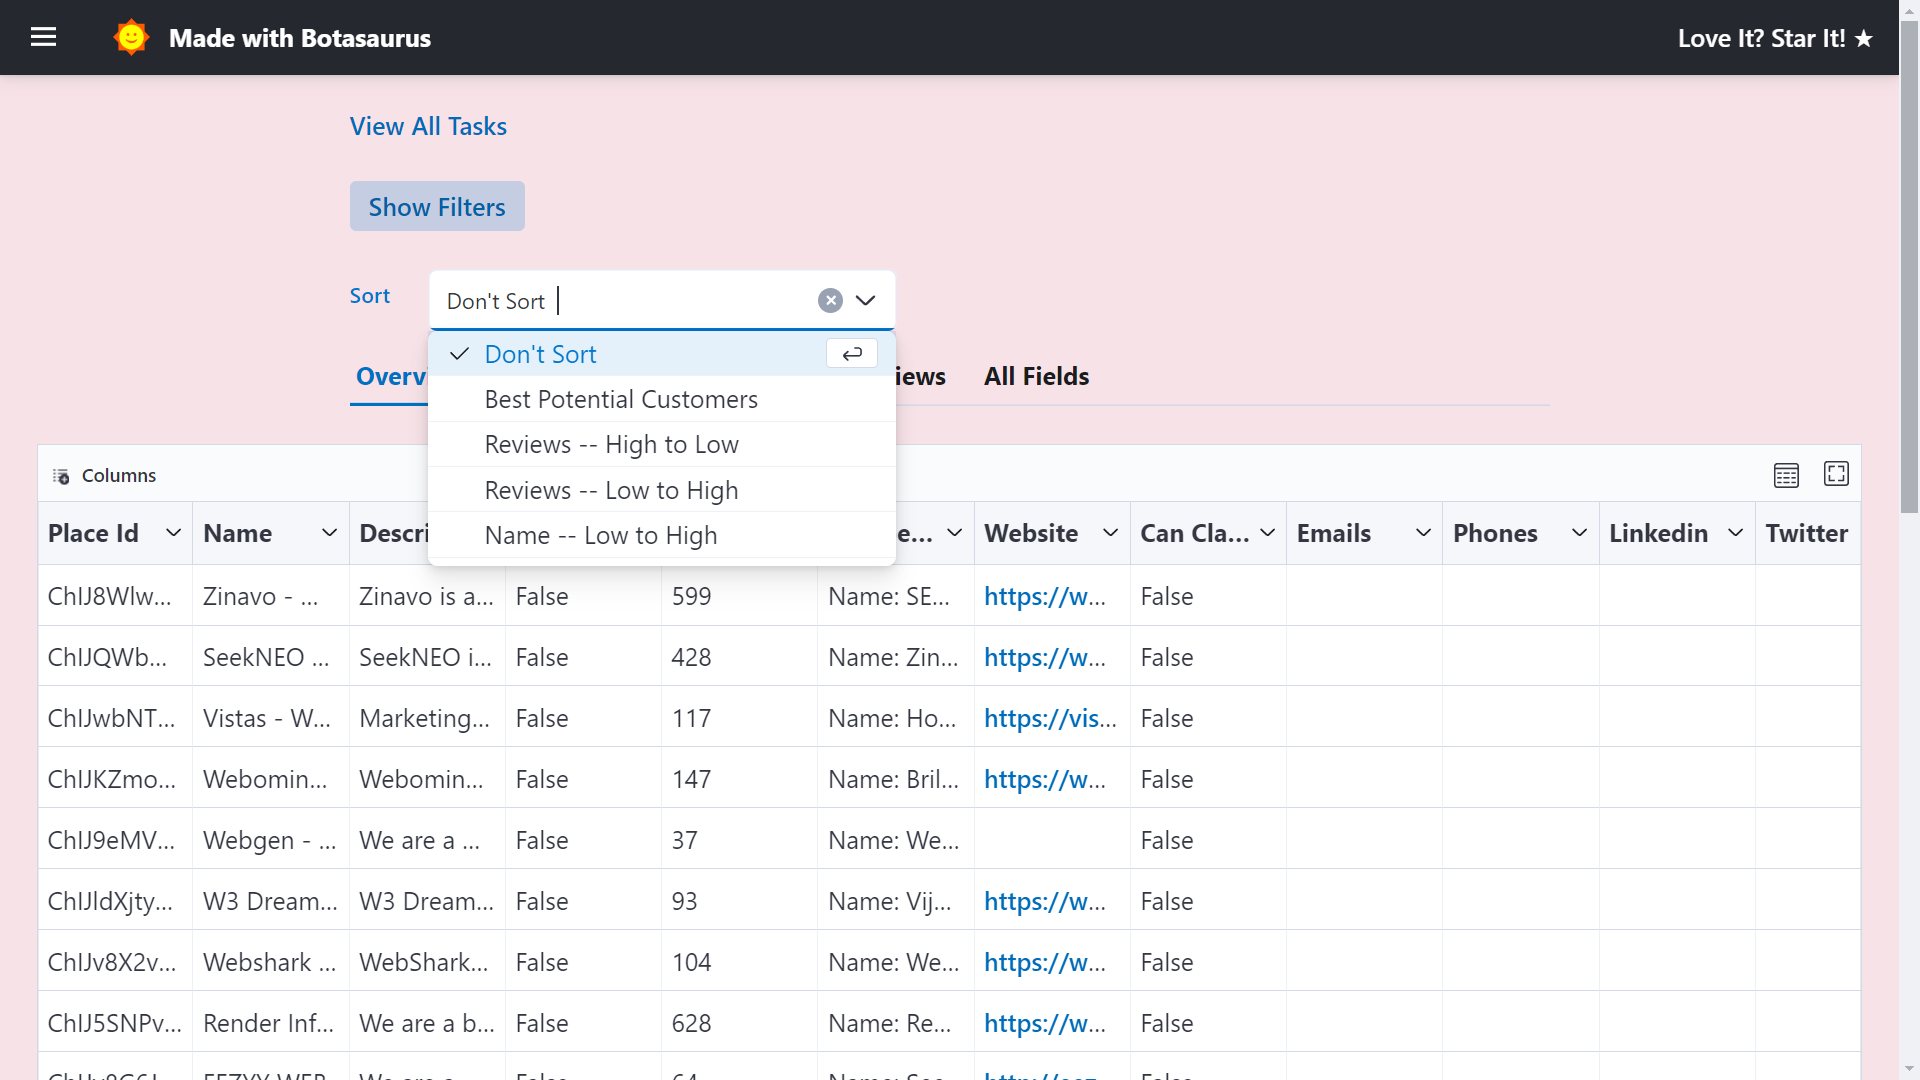Viewport: 1920px width, 1080px height.
Task: Open the Emails column header menu
Action: 1423,533
